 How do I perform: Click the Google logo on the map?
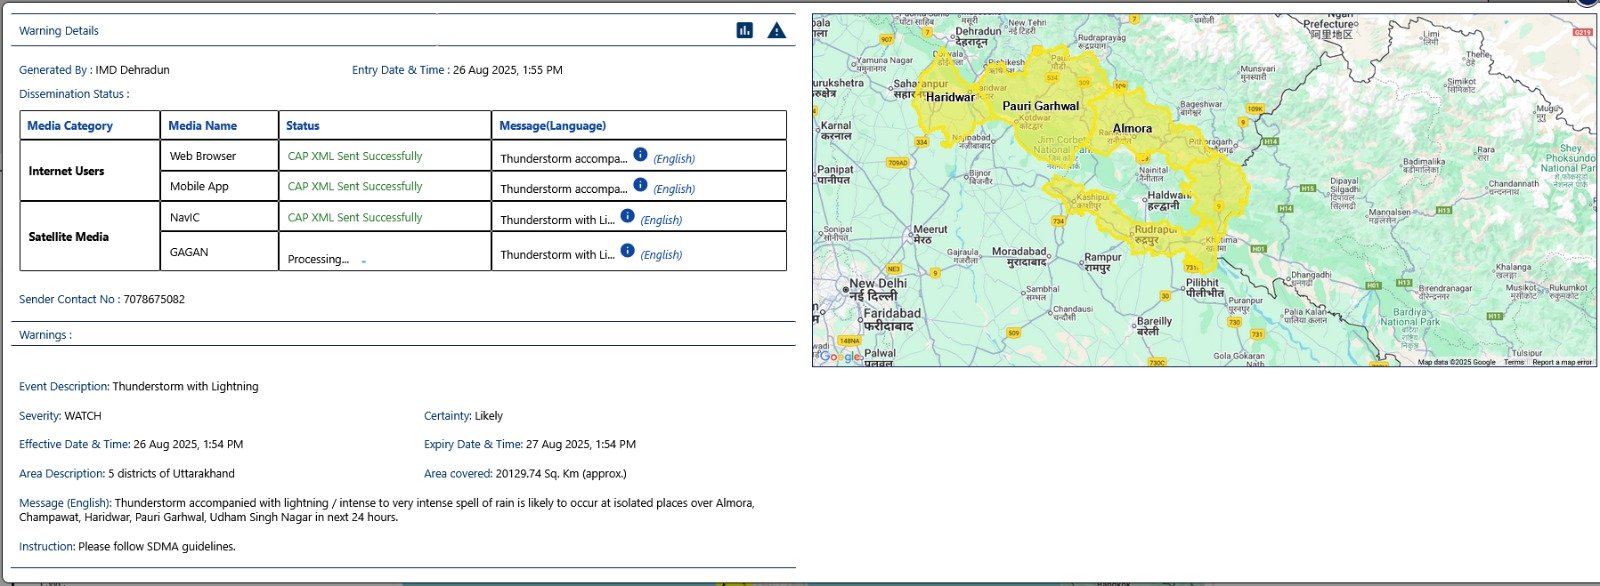tap(840, 357)
